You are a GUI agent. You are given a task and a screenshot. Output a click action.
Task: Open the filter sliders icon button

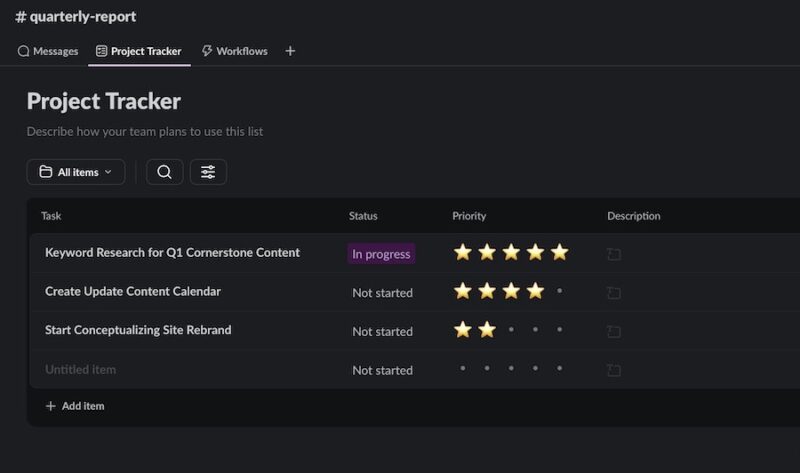point(208,172)
